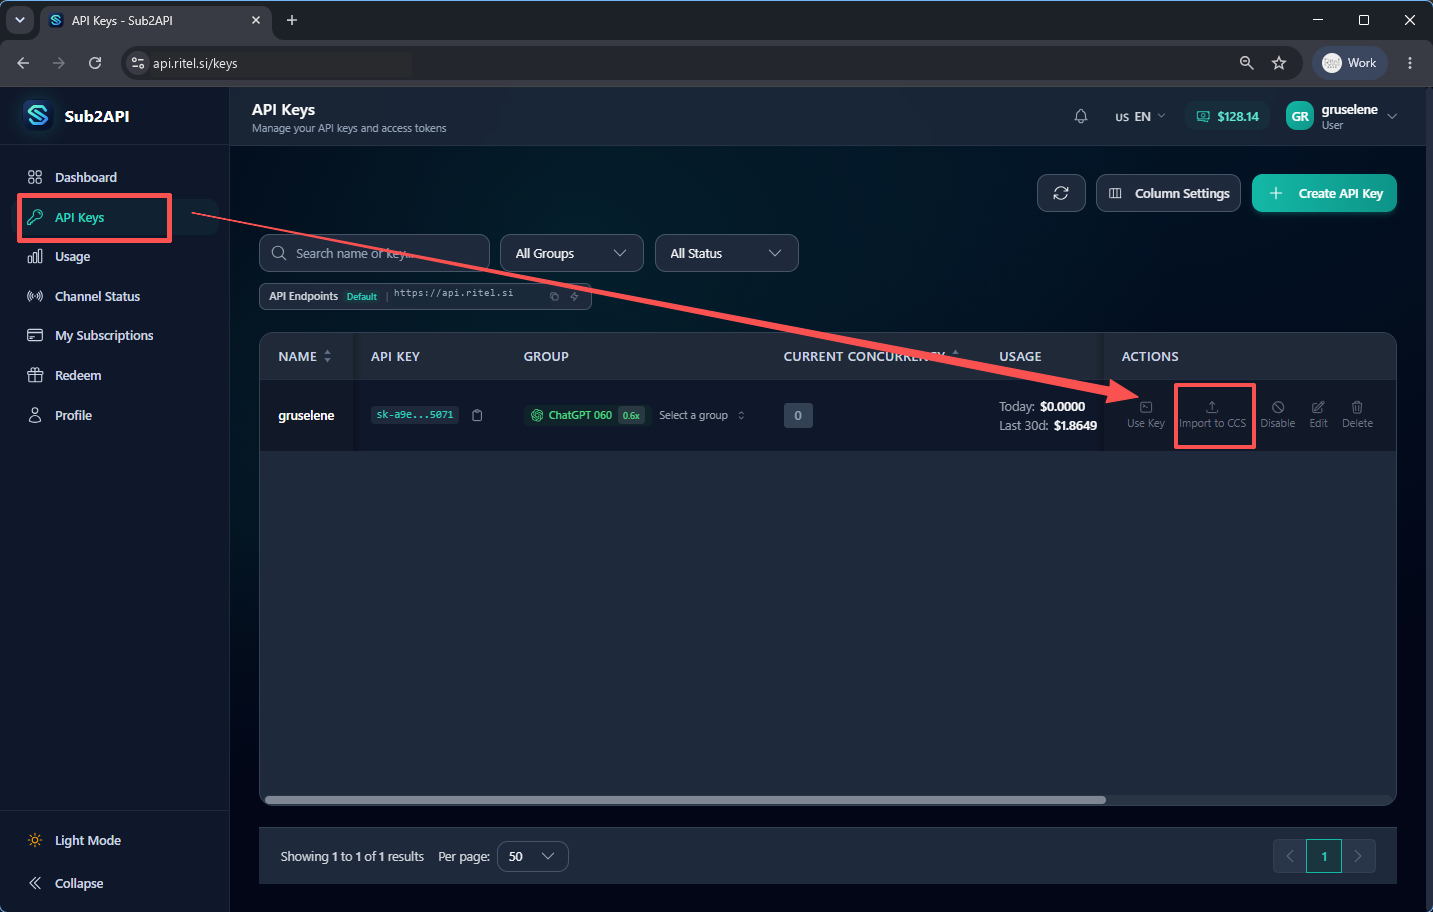This screenshot has height=912, width=1433.
Task: Collapse the sidebar
Action: [65, 883]
